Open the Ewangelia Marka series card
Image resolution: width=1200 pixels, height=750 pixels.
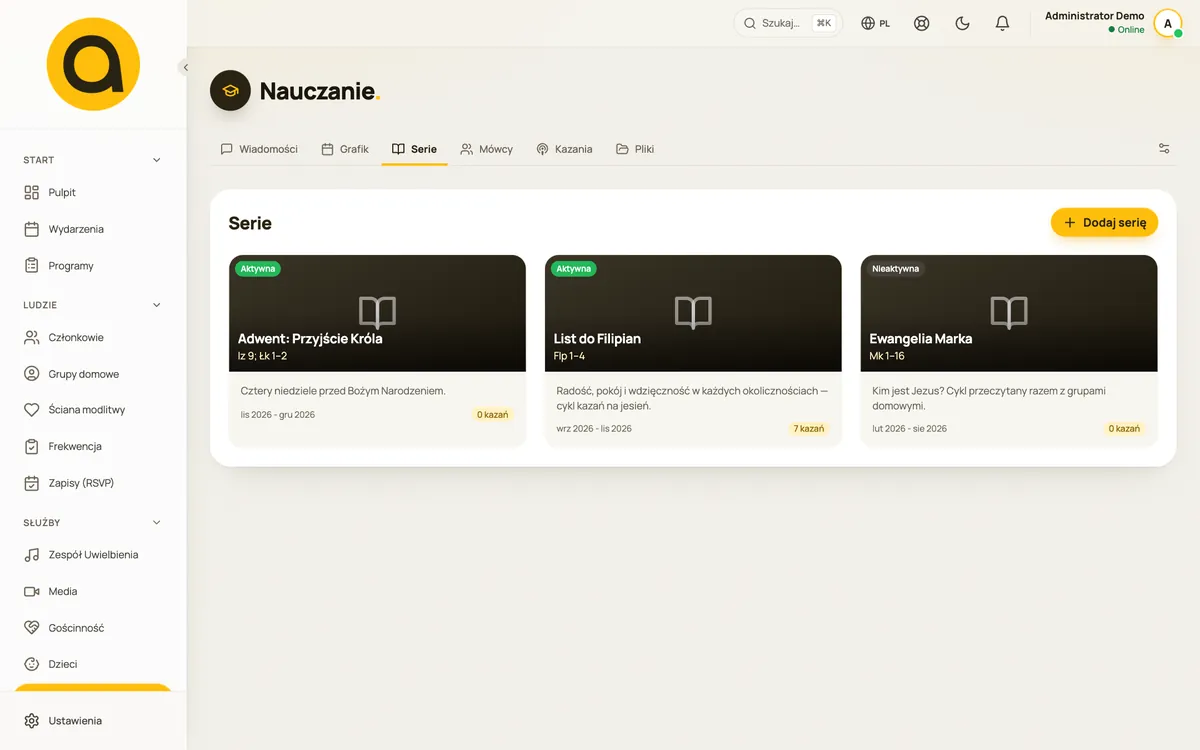click(x=1009, y=351)
